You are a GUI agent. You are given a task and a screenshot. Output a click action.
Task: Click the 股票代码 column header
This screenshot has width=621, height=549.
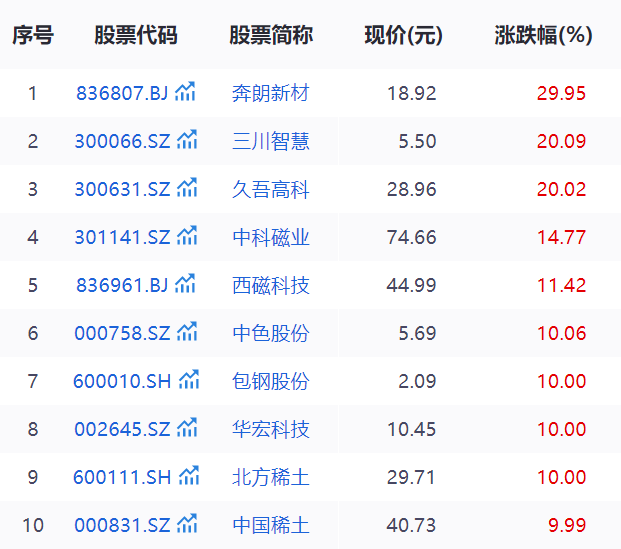coord(135,35)
